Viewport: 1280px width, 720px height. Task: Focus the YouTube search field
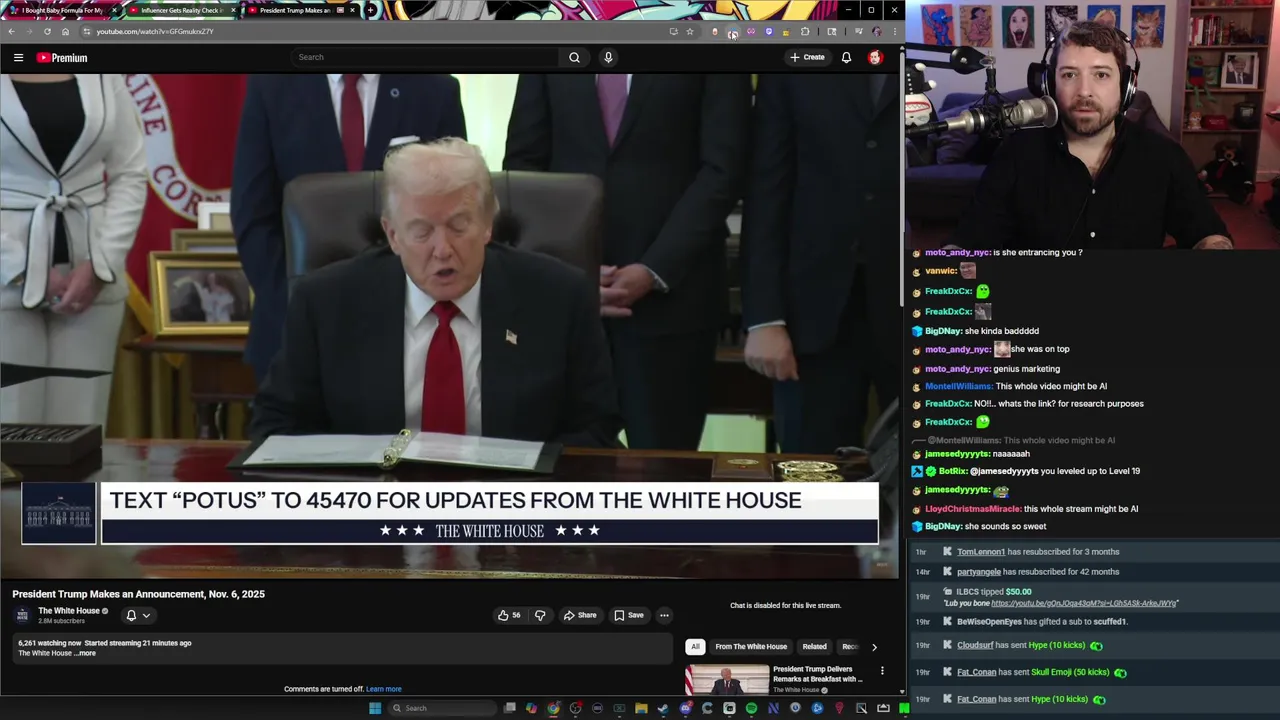pyautogui.click(x=425, y=57)
